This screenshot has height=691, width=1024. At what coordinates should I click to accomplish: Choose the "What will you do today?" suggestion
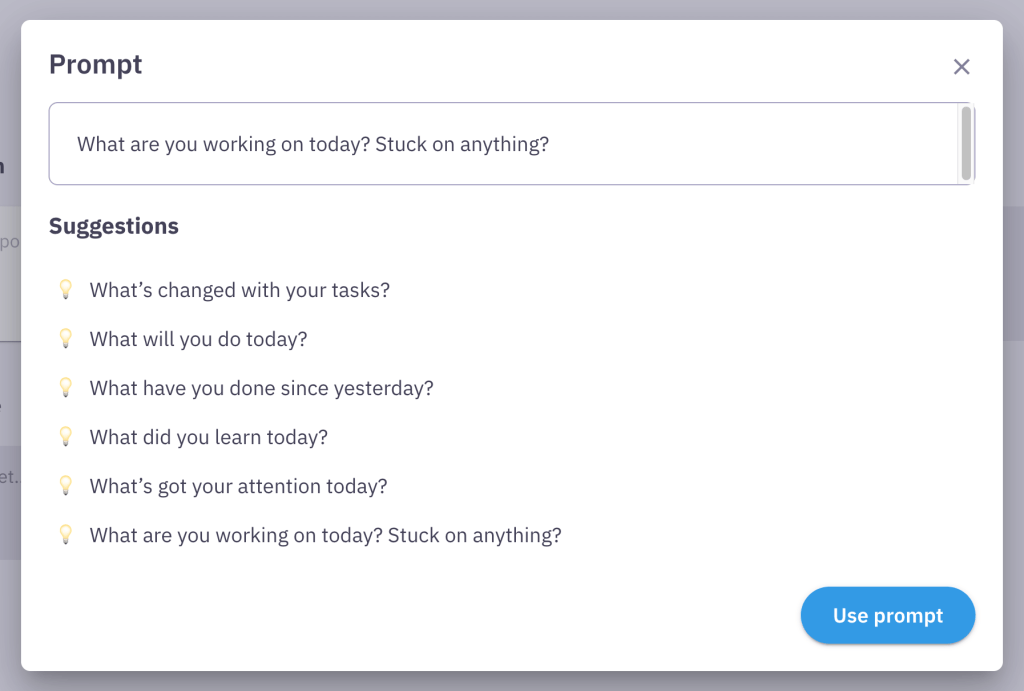199,339
